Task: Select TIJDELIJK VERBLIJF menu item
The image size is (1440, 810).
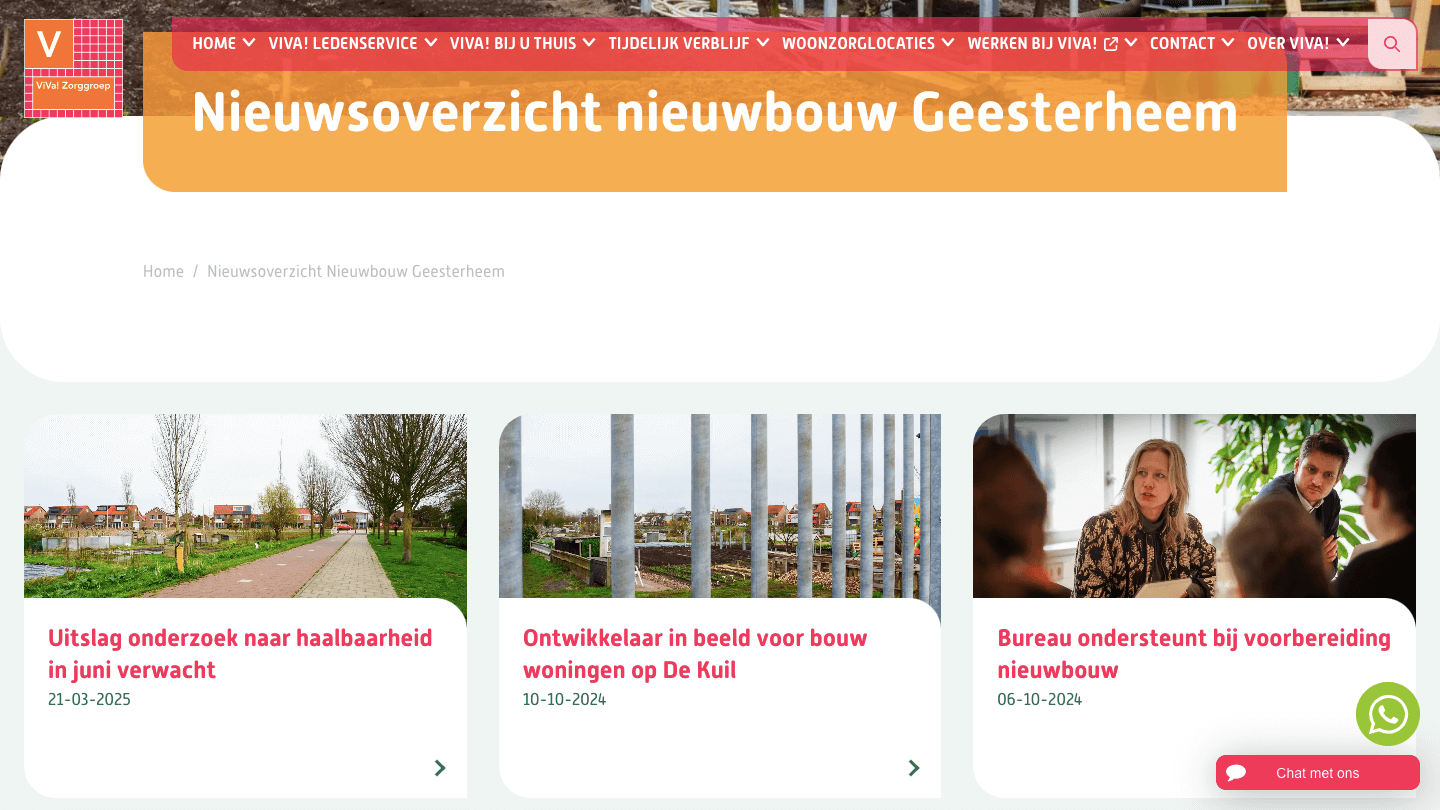Action: click(x=679, y=44)
